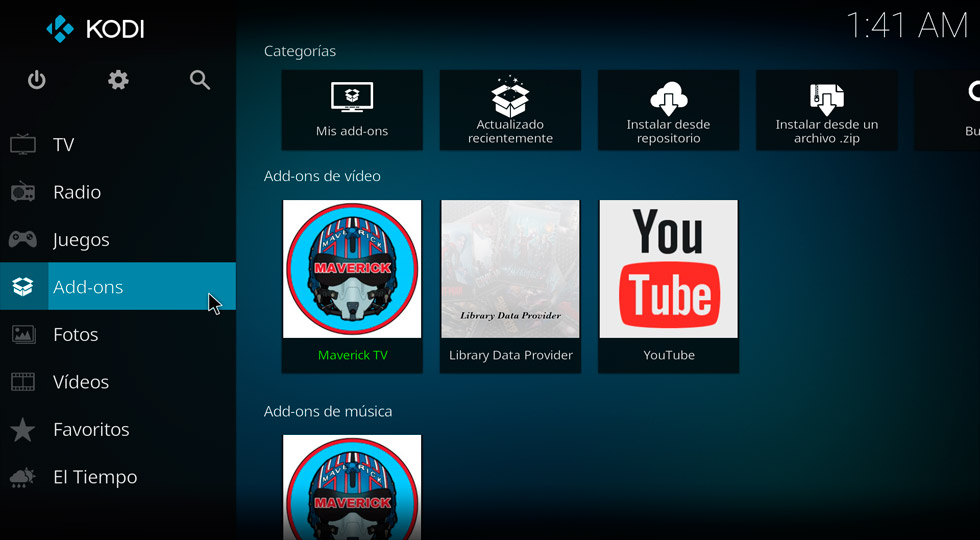Viewport: 980px width, 540px height.
Task: Click the zip file download icon
Action: 827,99
